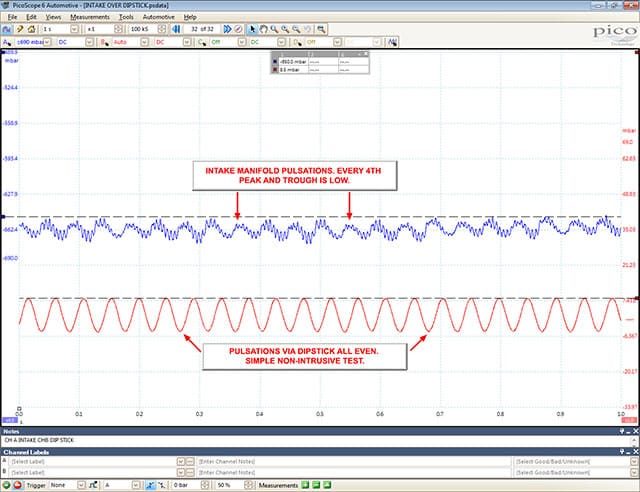Click the green start capture button

click(7, 485)
